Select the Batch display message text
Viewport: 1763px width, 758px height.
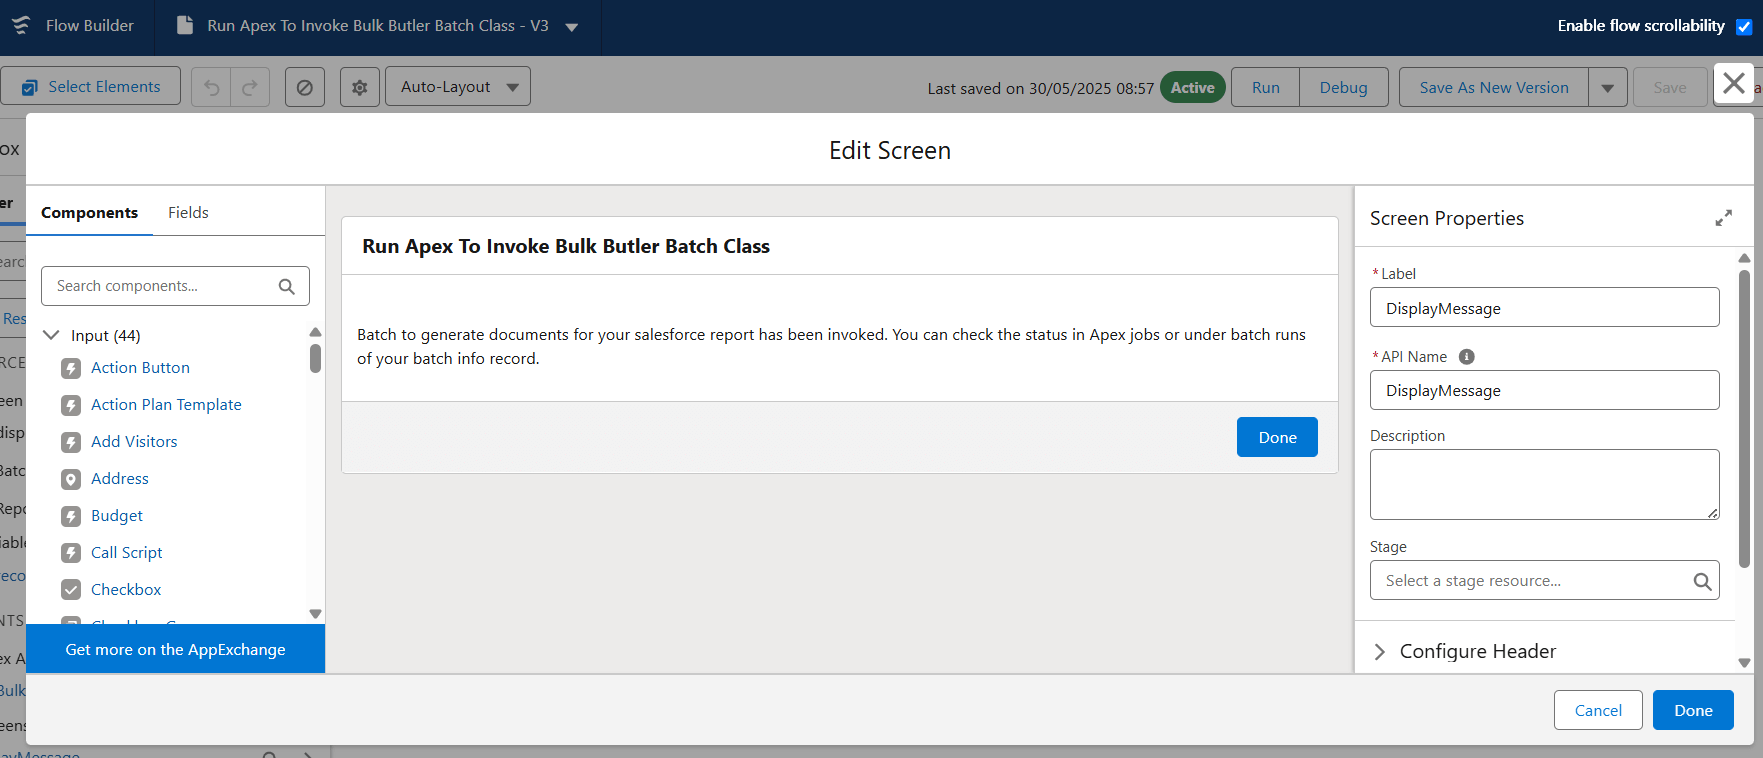click(831, 346)
